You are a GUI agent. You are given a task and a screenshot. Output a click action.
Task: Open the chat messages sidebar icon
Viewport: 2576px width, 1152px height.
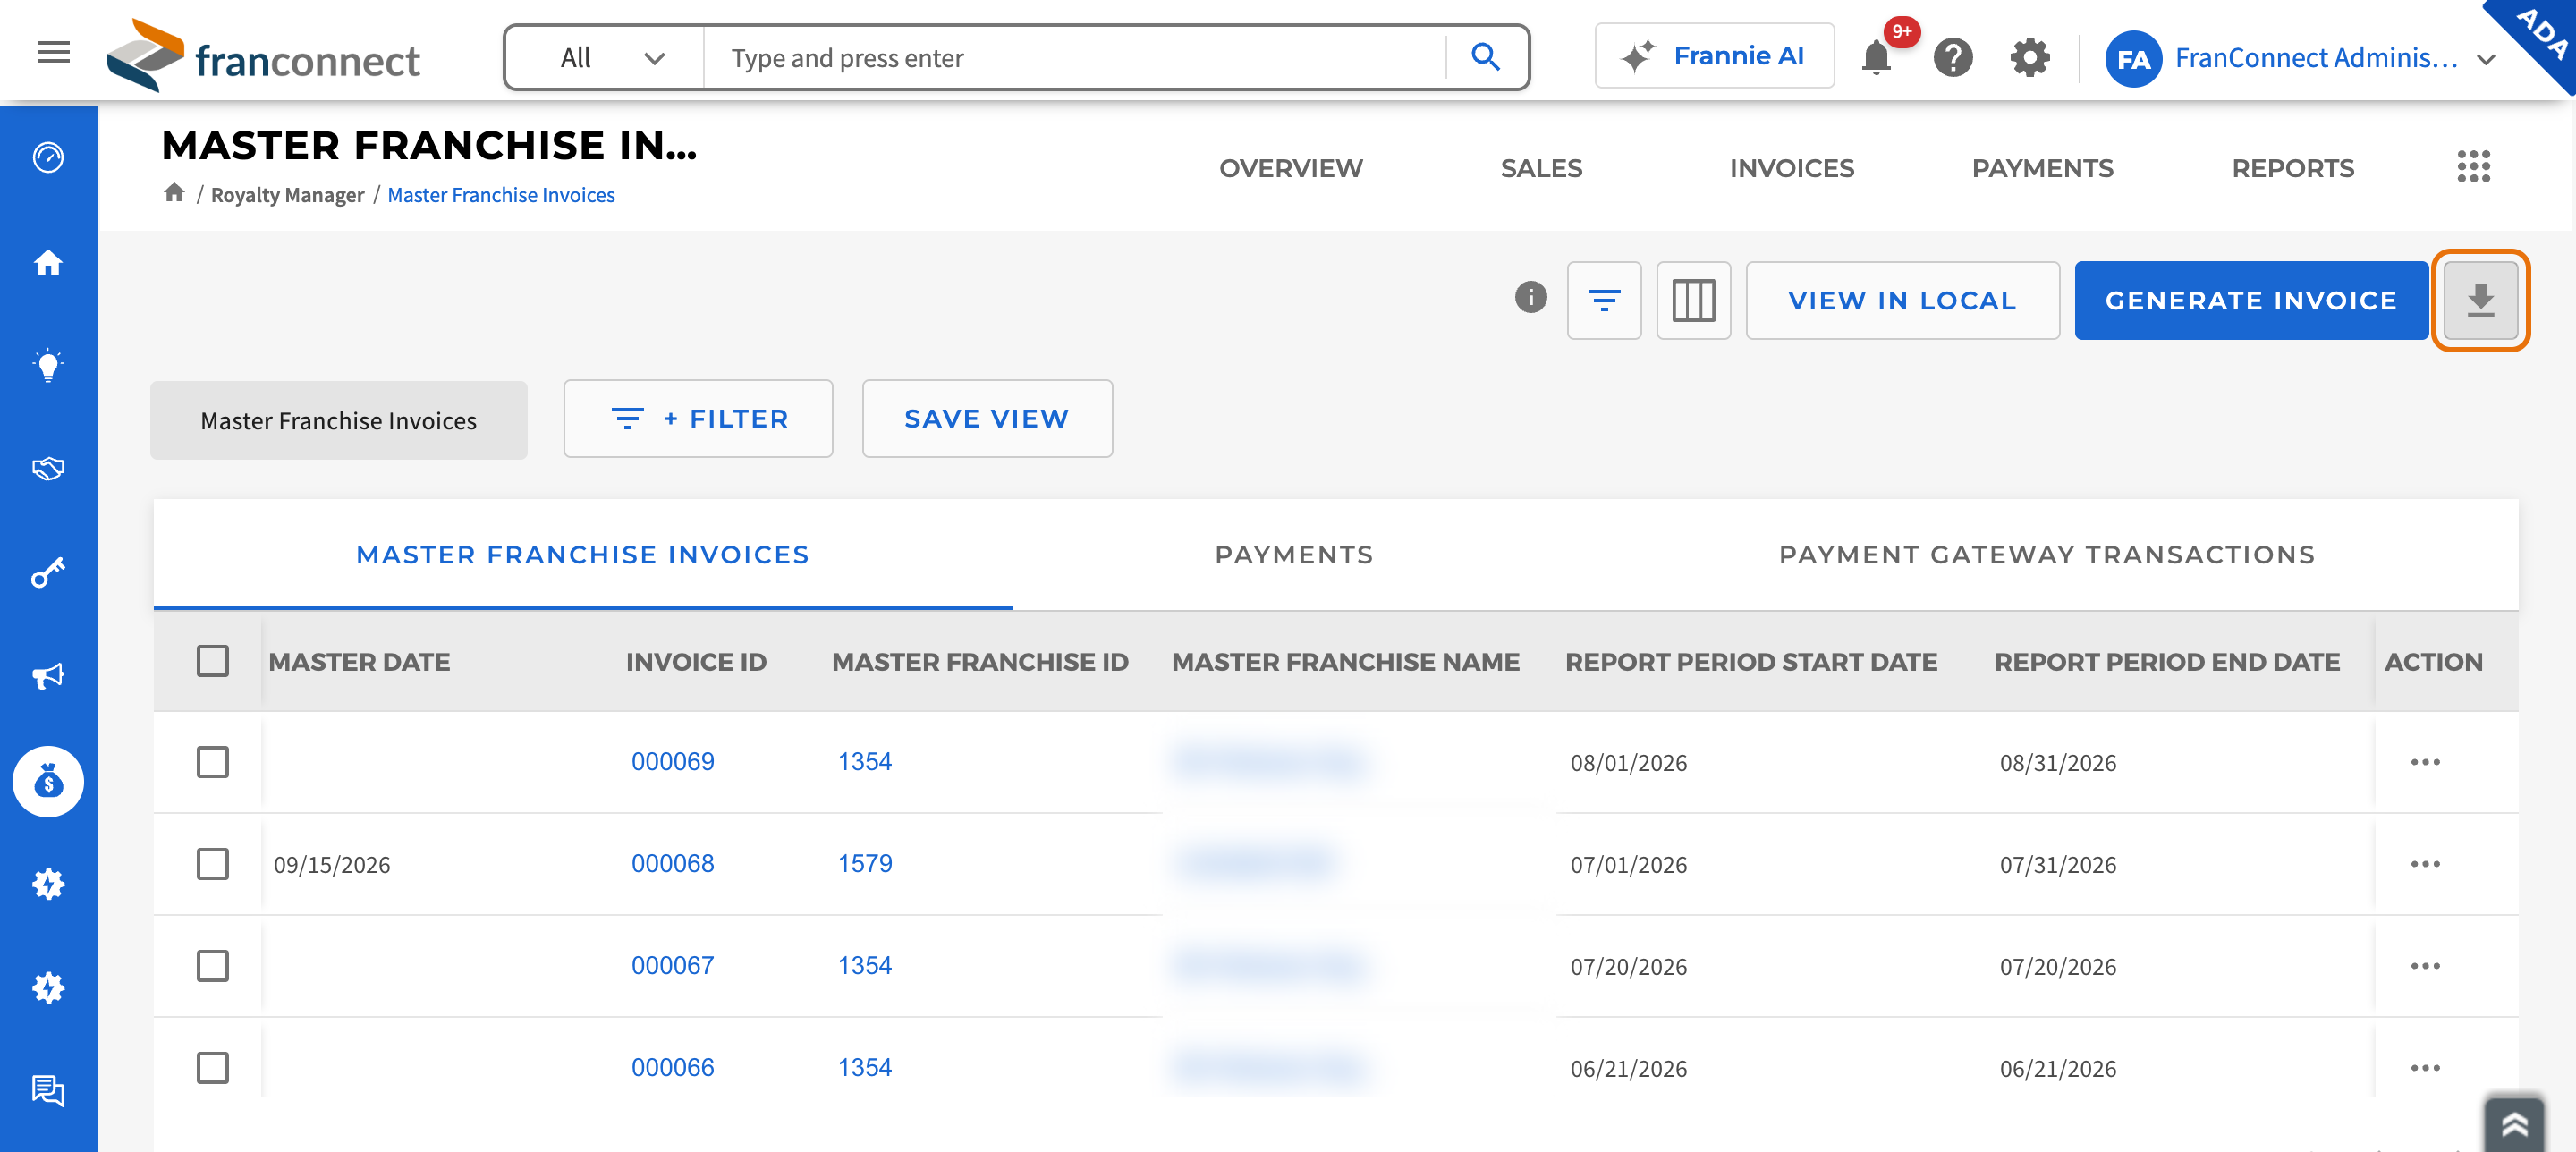point(48,1090)
